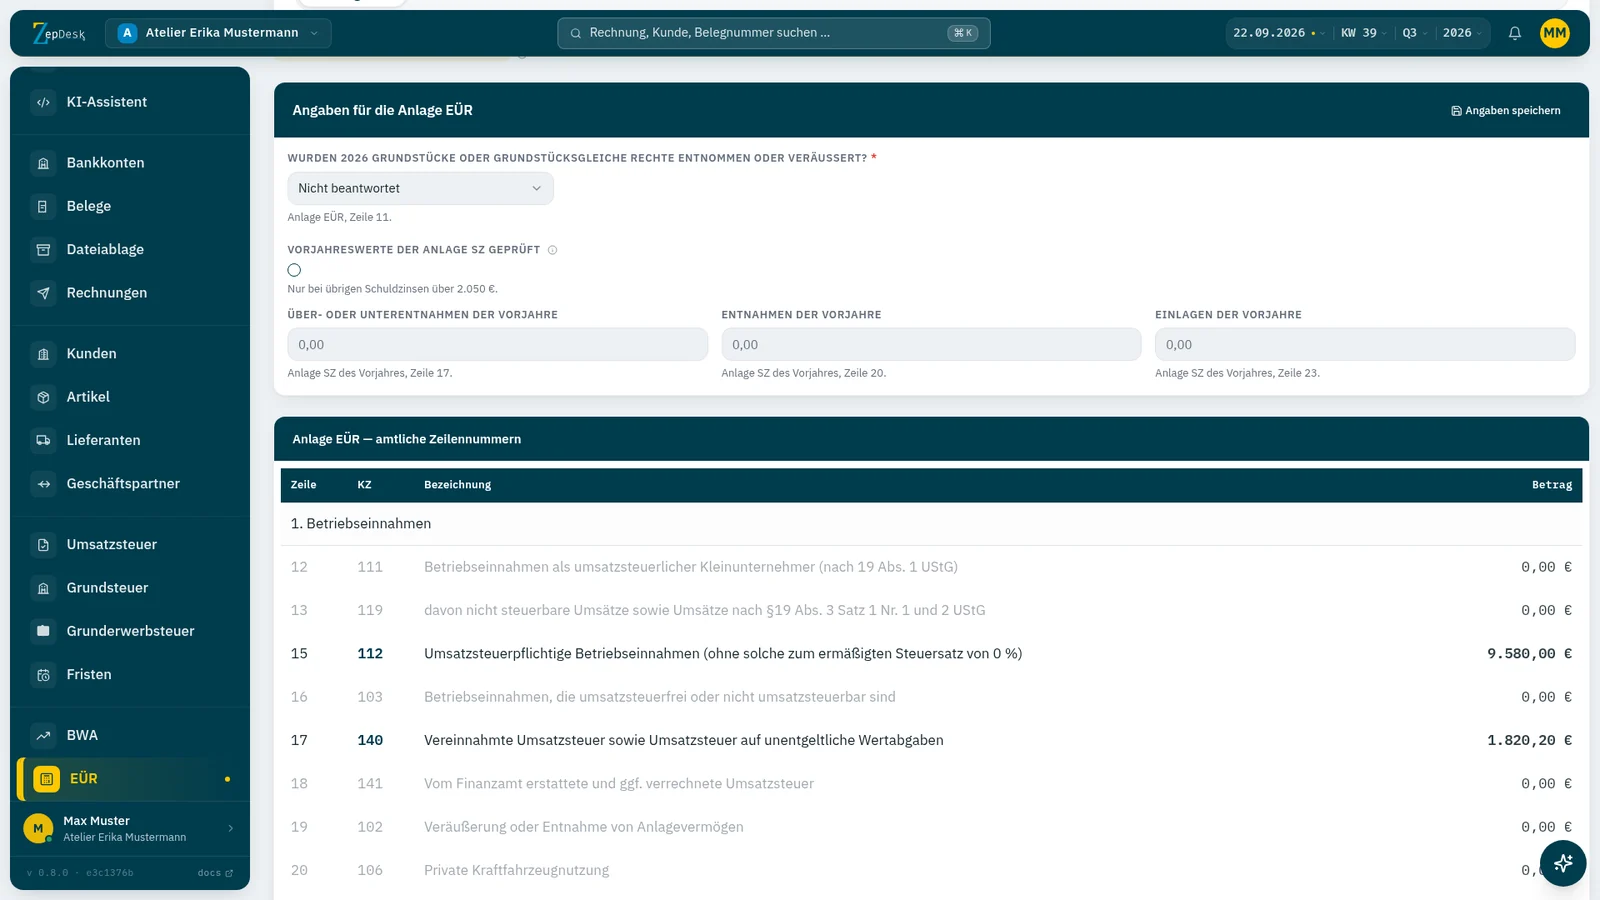This screenshot has width=1600, height=900.
Task: Click Kennzahl 112 in table
Action: point(370,654)
